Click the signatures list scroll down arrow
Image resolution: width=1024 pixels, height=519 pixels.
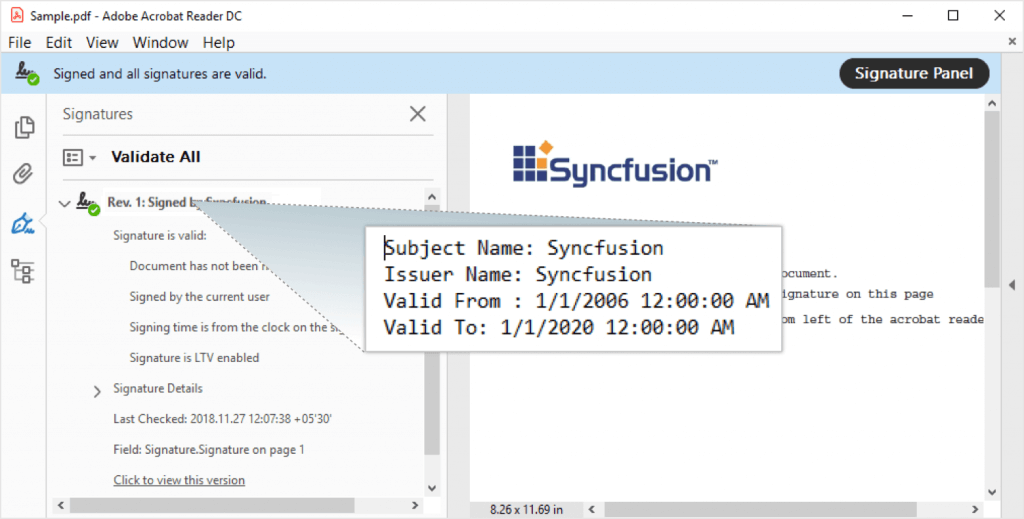click(x=432, y=488)
